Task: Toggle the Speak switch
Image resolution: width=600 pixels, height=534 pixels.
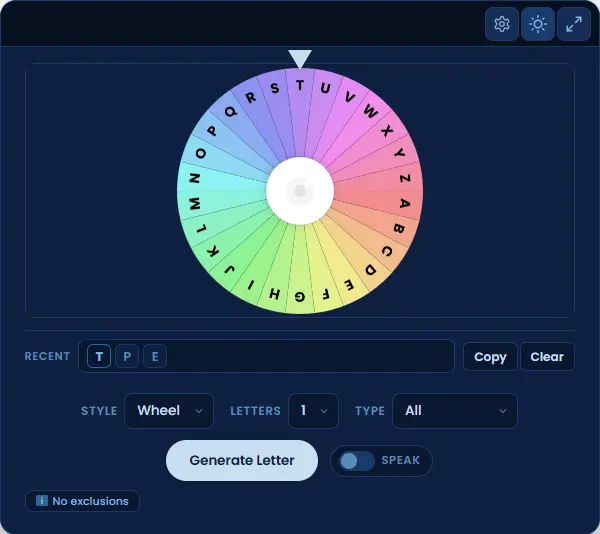Action: (357, 461)
